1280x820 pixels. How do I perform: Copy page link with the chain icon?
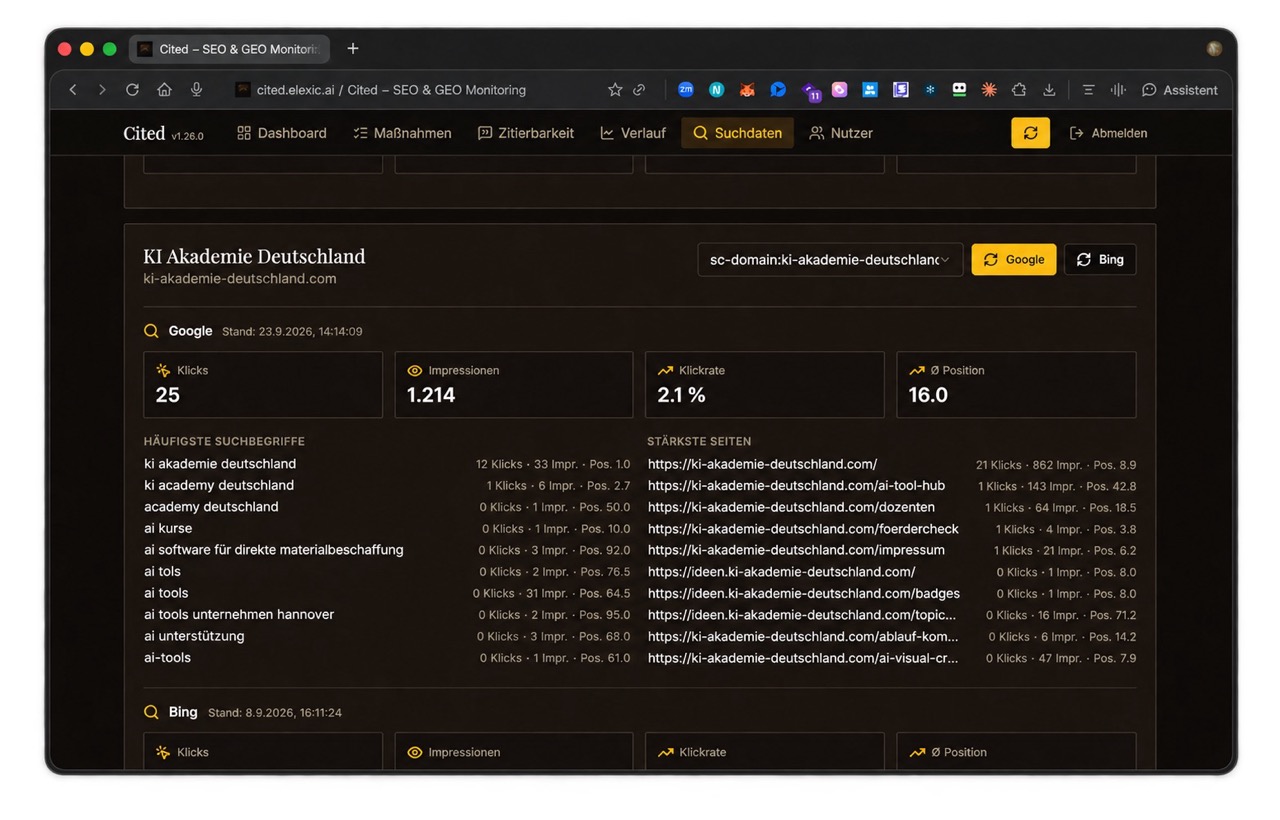click(x=640, y=90)
